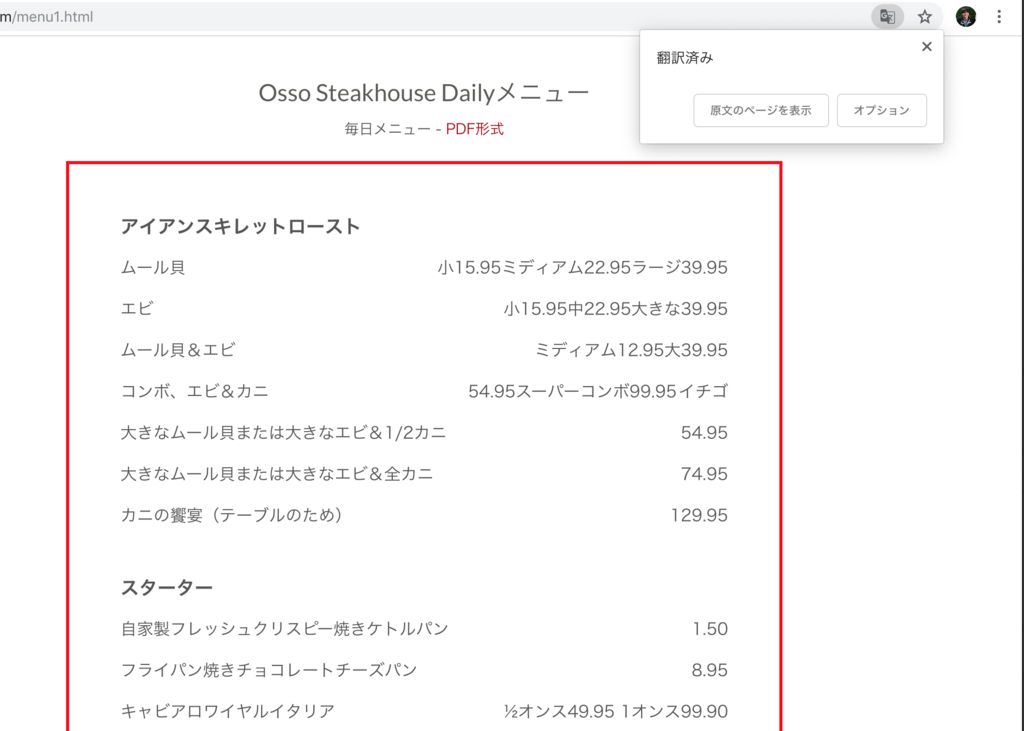
Task: Click price text ミディアム12.95大39.95
Action: (x=632, y=350)
